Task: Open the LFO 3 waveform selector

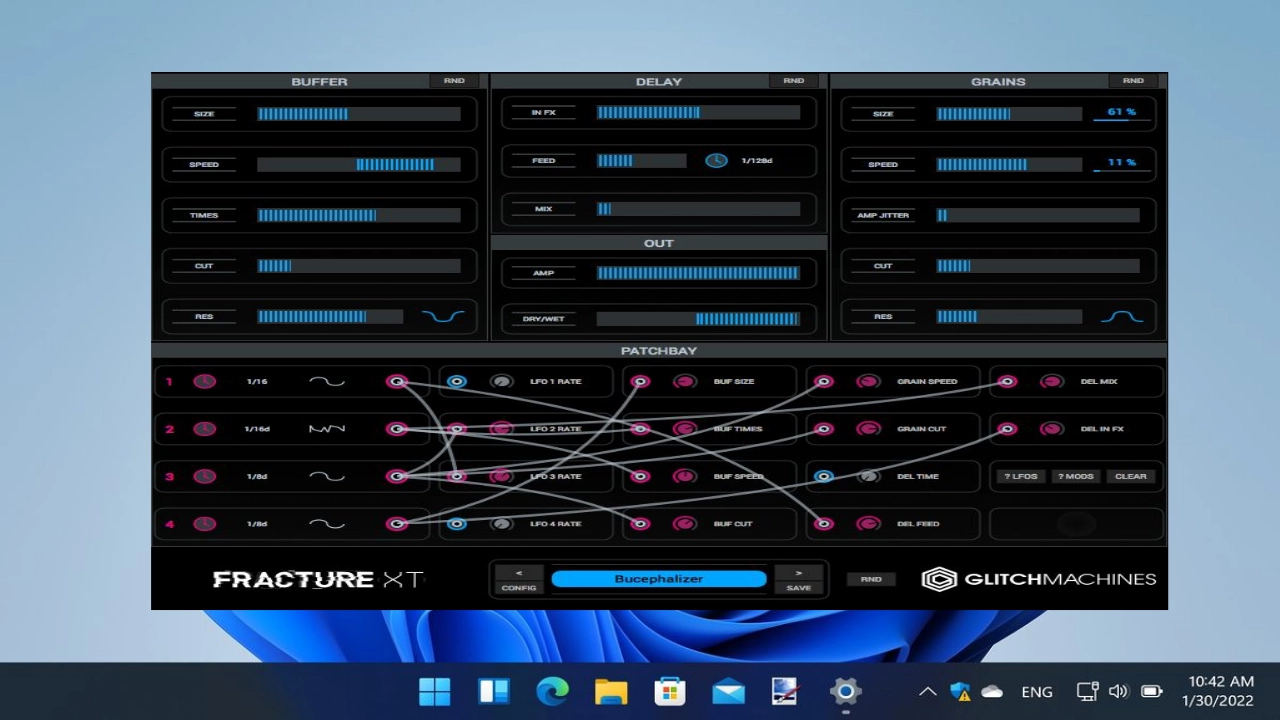Action: [x=327, y=476]
